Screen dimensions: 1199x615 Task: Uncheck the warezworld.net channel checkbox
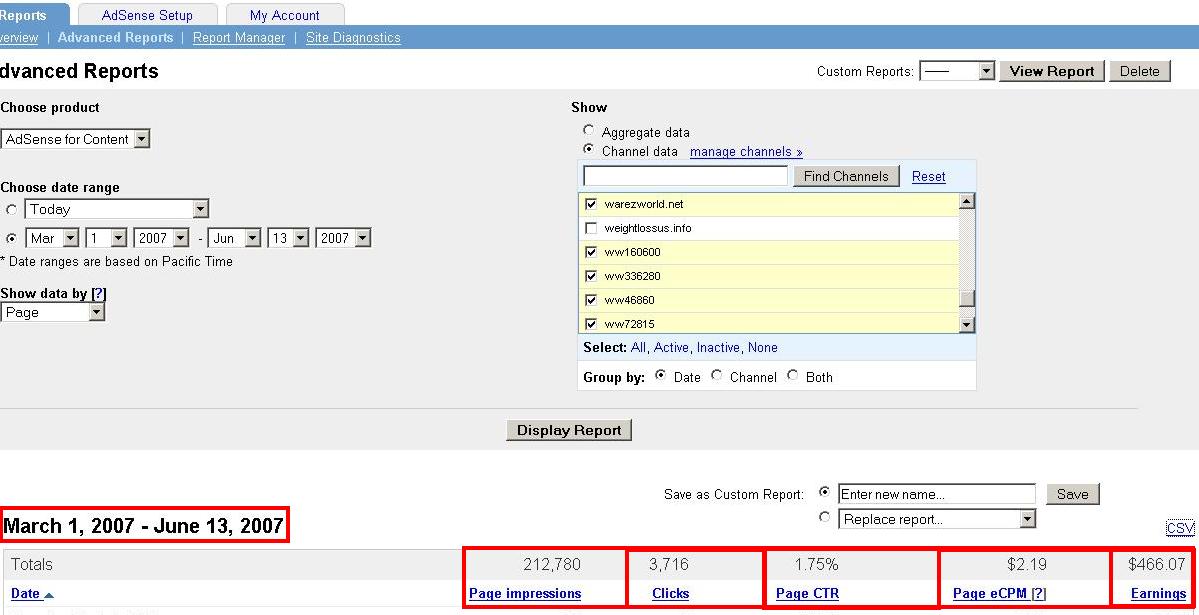click(590, 204)
